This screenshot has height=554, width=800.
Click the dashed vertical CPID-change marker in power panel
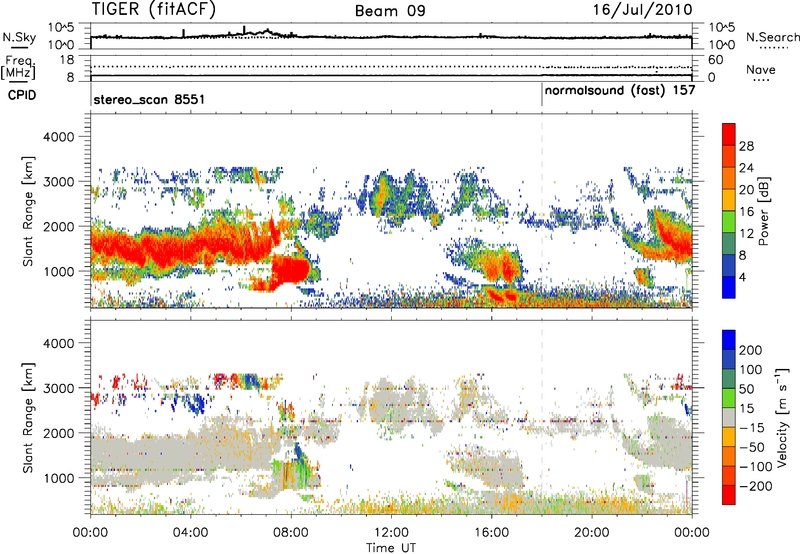pos(542,209)
